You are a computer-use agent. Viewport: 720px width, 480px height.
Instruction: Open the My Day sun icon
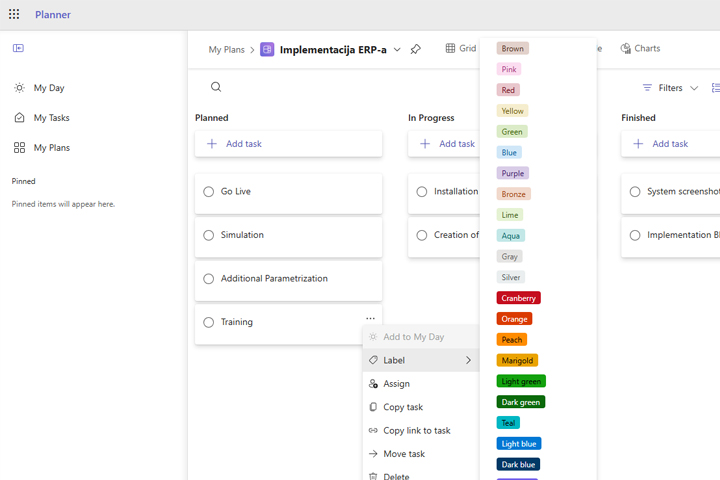[x=19, y=88]
